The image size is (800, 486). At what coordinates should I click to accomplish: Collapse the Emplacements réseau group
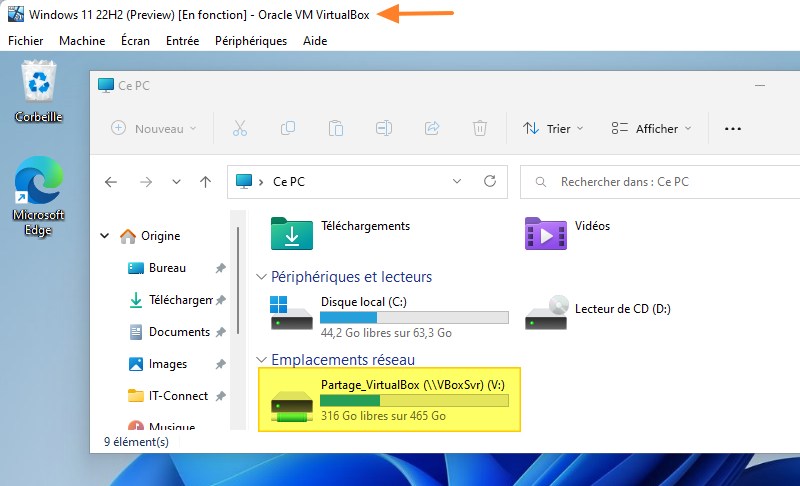[261, 360]
